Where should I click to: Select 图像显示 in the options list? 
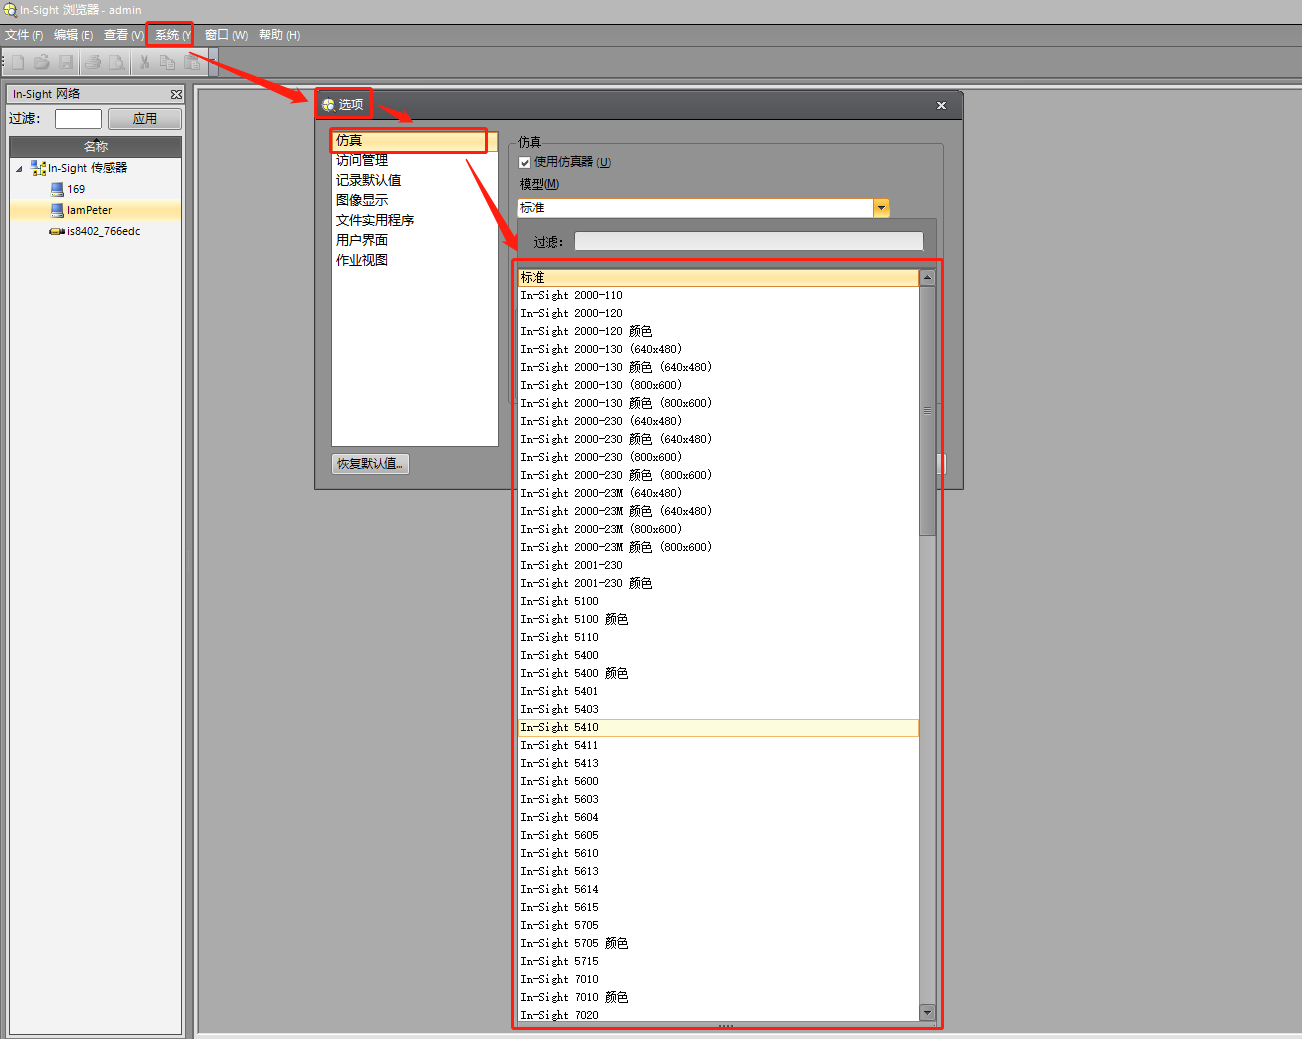414,200
